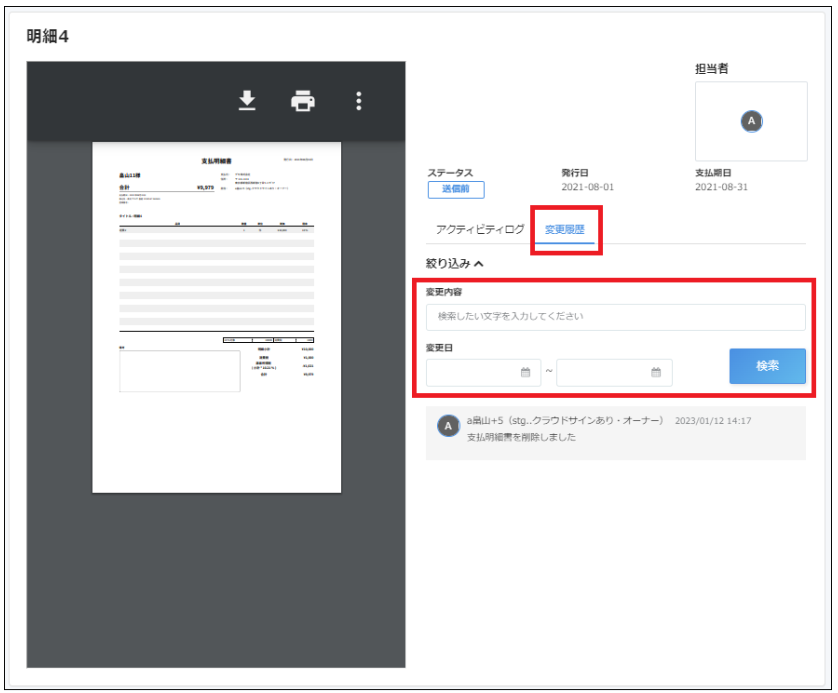The image size is (838, 693).
Task: Focus the 変更日 end date field
Action: [614, 372]
